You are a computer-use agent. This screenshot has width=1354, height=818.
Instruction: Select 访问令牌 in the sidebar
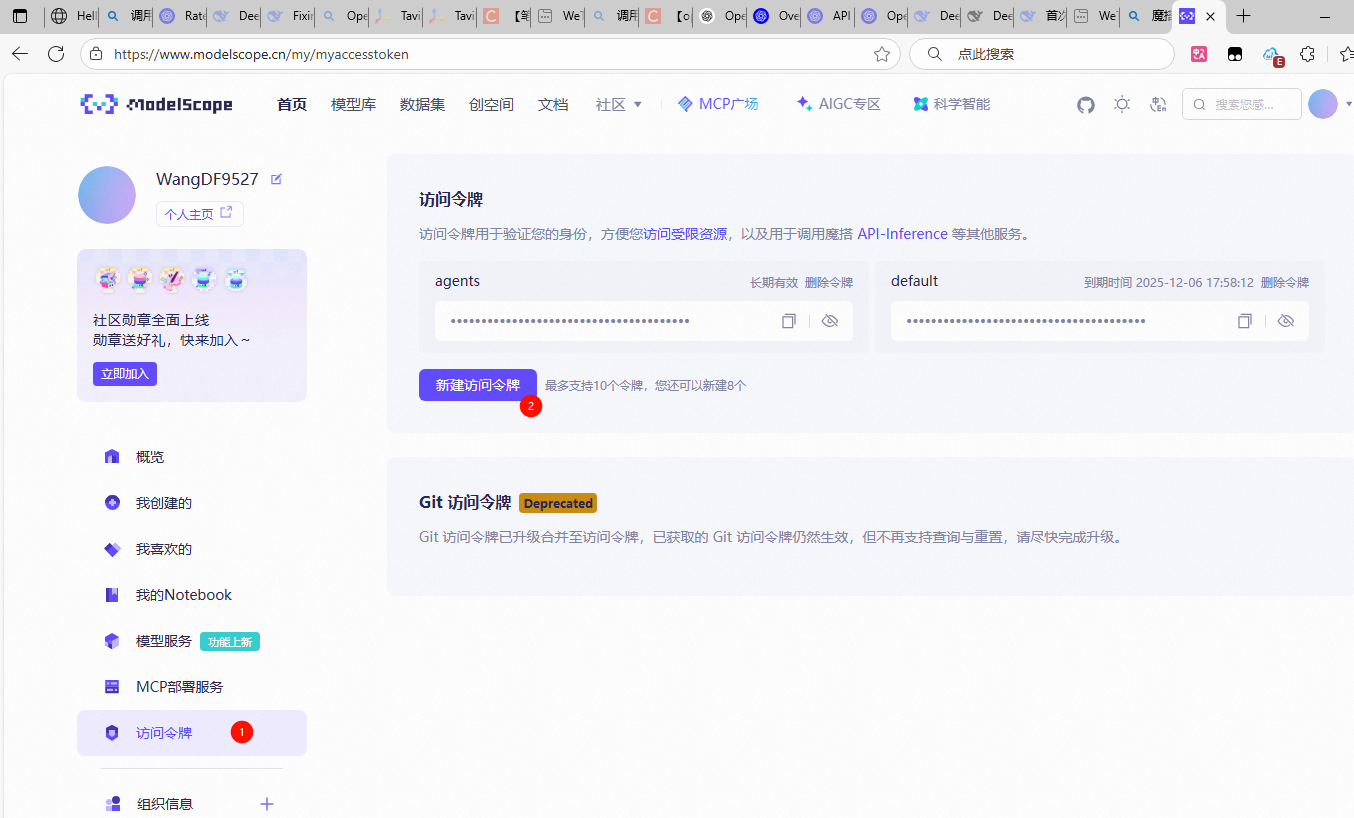[x=192, y=733]
